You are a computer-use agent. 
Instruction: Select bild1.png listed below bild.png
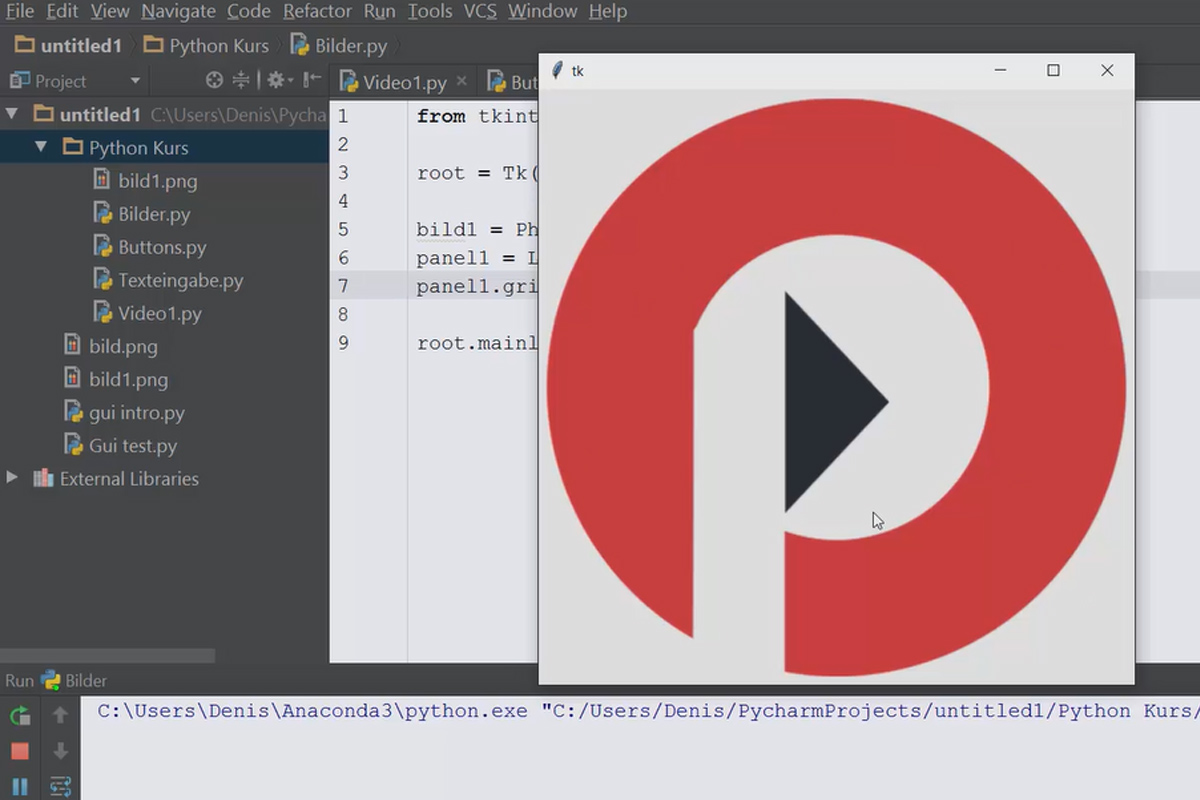(115, 379)
